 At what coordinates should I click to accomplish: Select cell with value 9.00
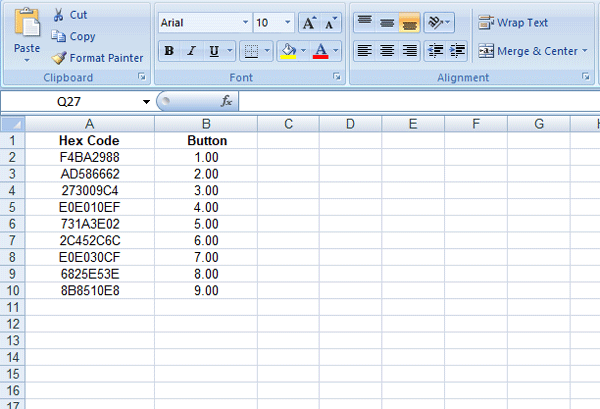206,290
